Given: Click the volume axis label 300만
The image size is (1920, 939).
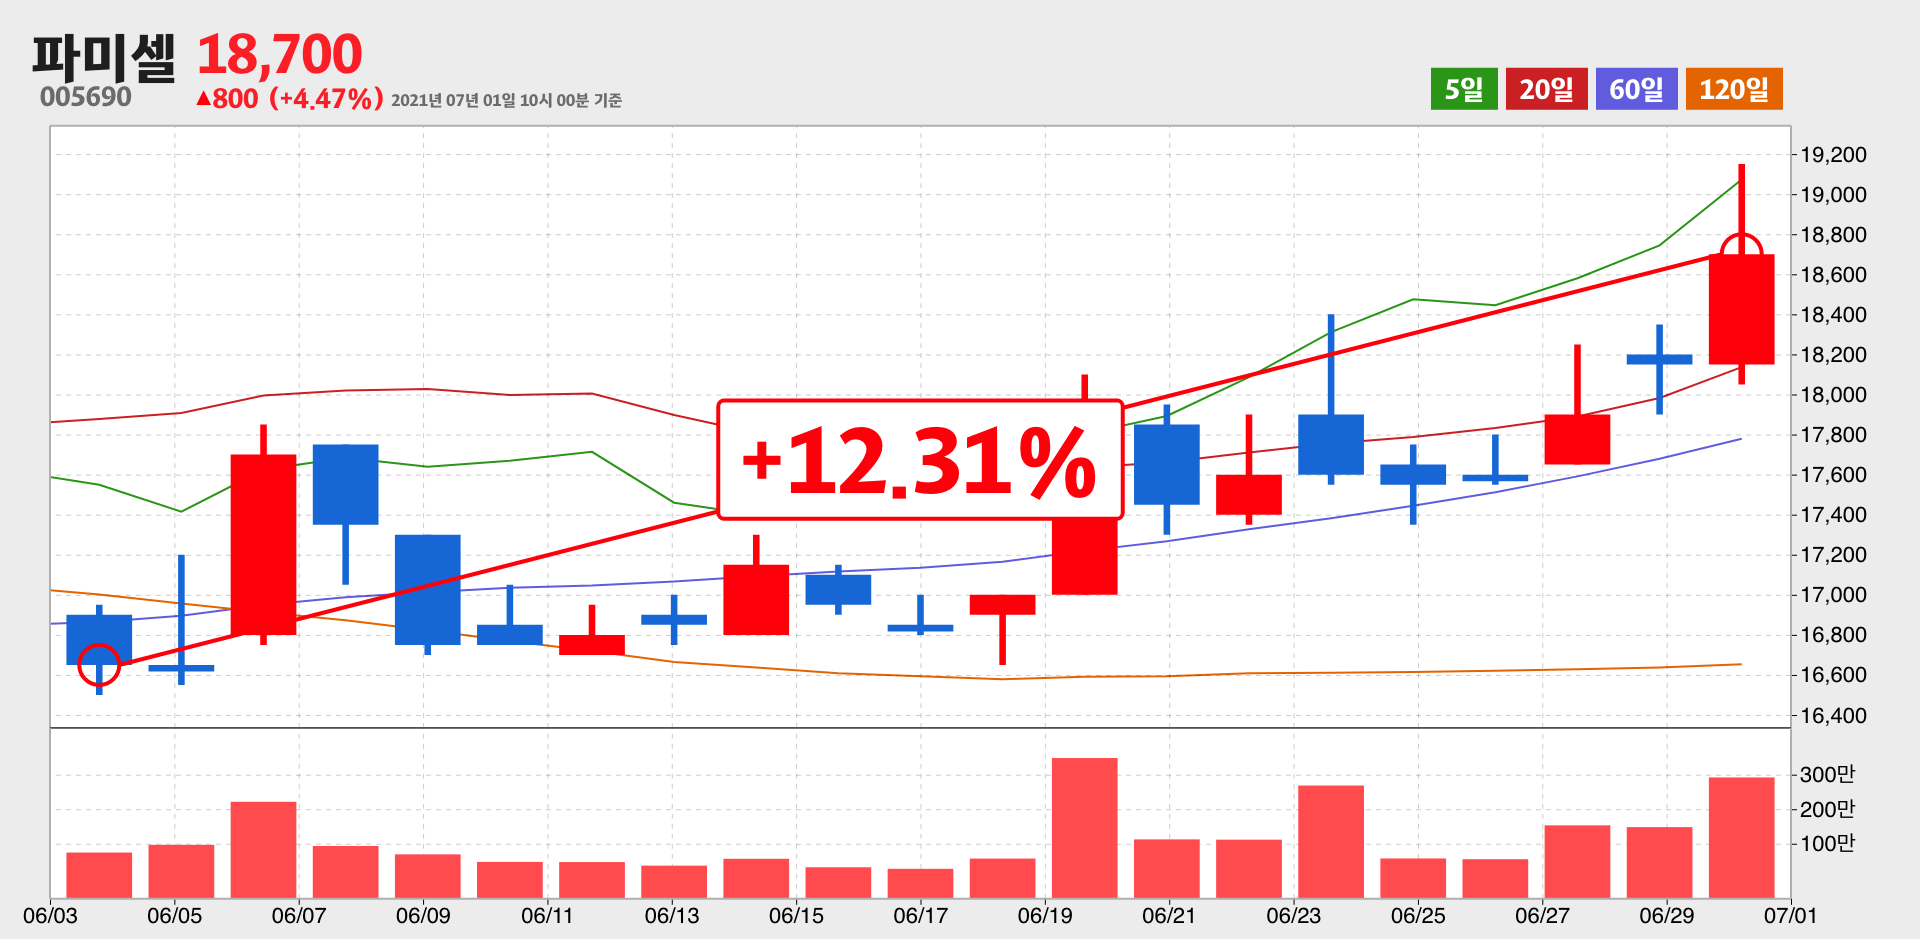Looking at the screenshot, I should [x=1827, y=774].
